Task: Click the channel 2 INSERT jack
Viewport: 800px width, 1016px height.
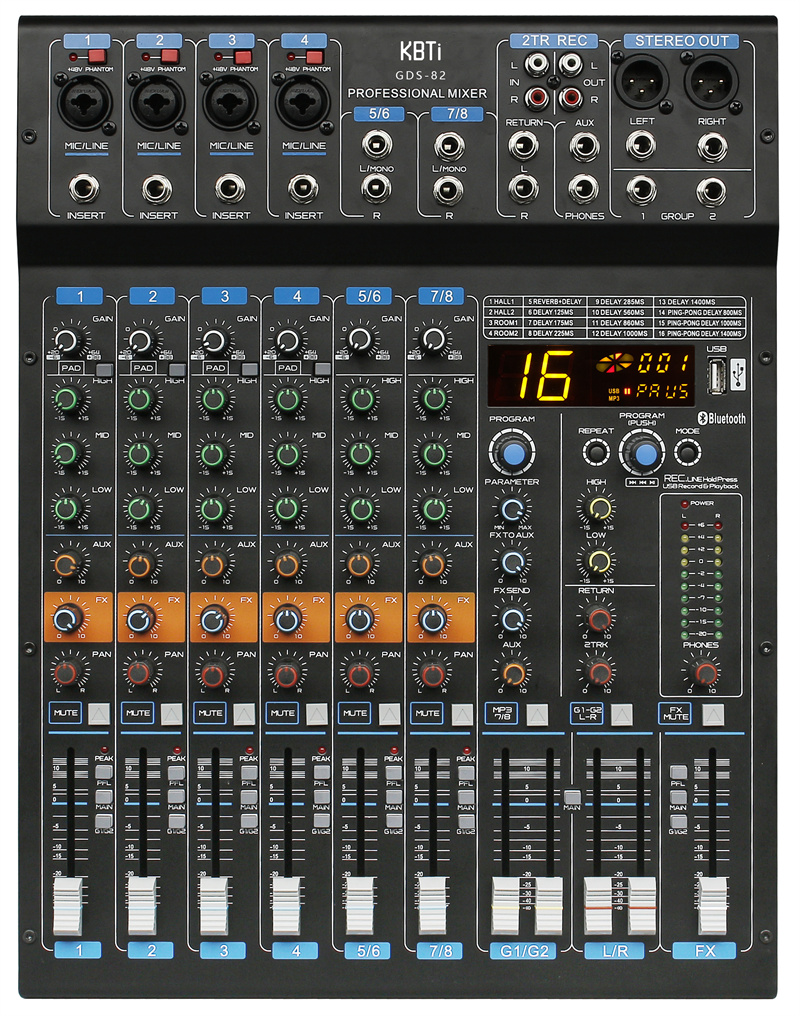Action: (157, 189)
